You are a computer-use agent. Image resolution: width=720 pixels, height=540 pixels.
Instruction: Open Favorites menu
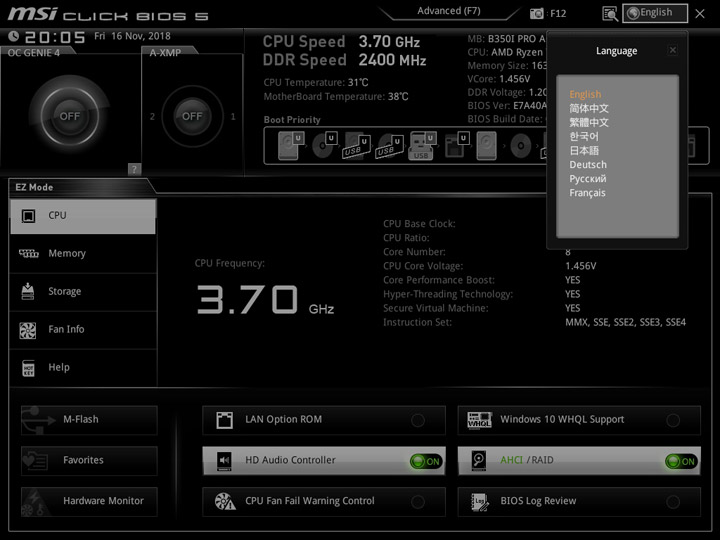coord(89,461)
